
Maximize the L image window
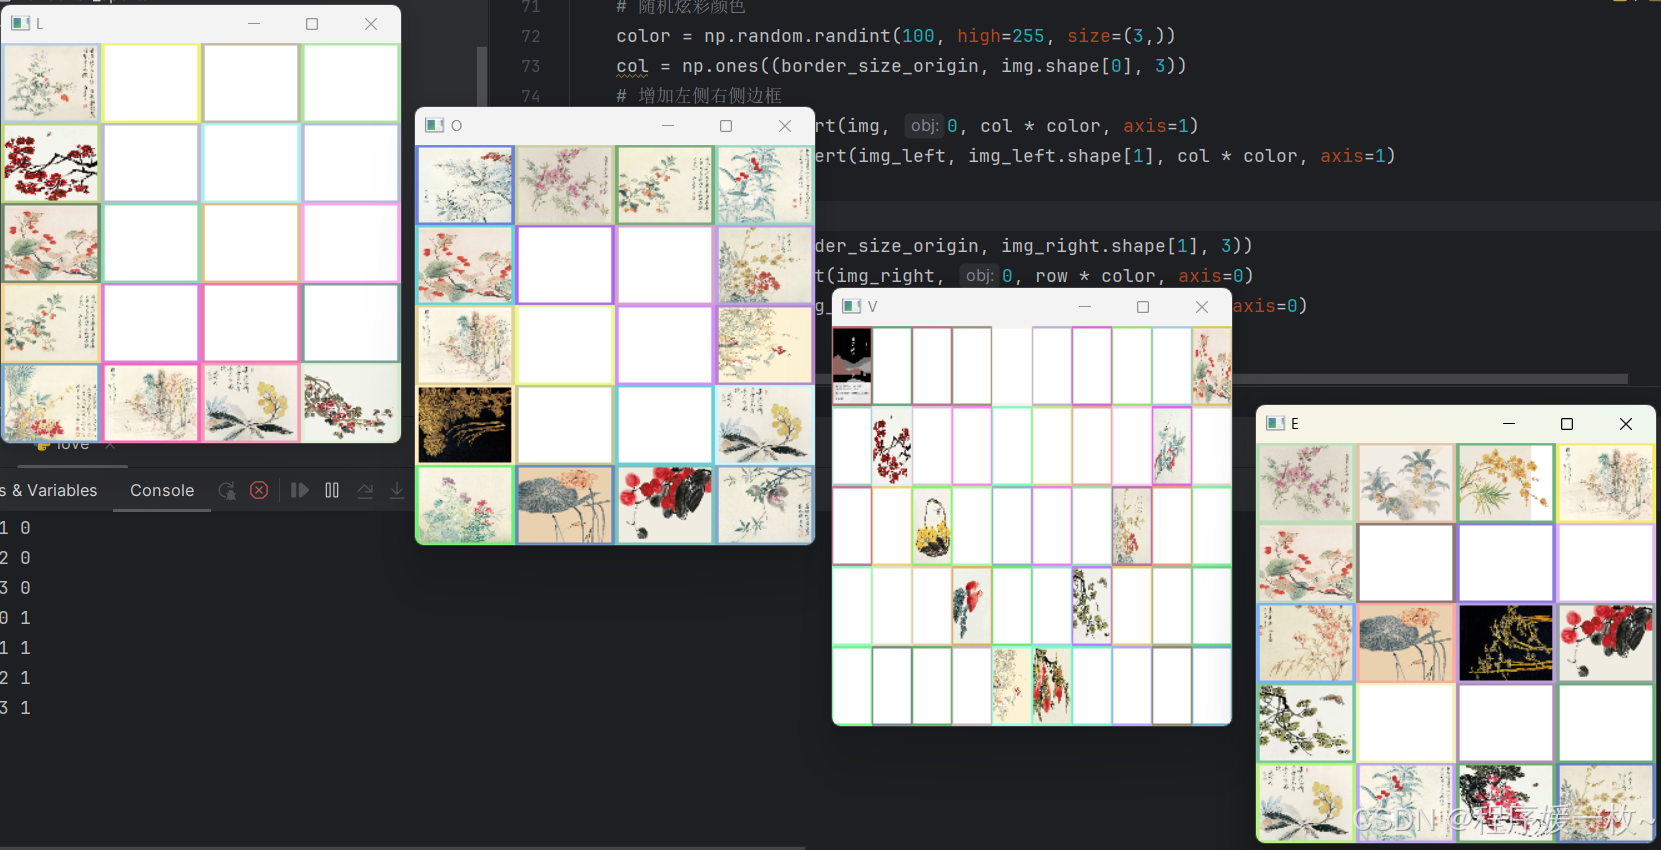tap(312, 23)
